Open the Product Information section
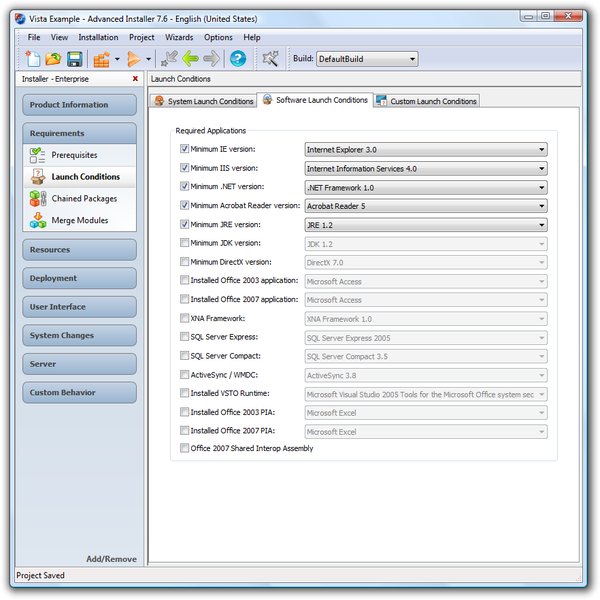 point(80,105)
